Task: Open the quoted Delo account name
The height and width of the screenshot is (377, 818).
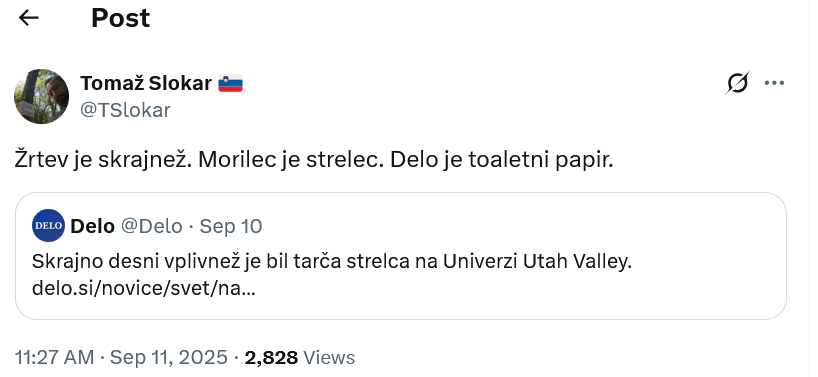Action: tap(92, 226)
